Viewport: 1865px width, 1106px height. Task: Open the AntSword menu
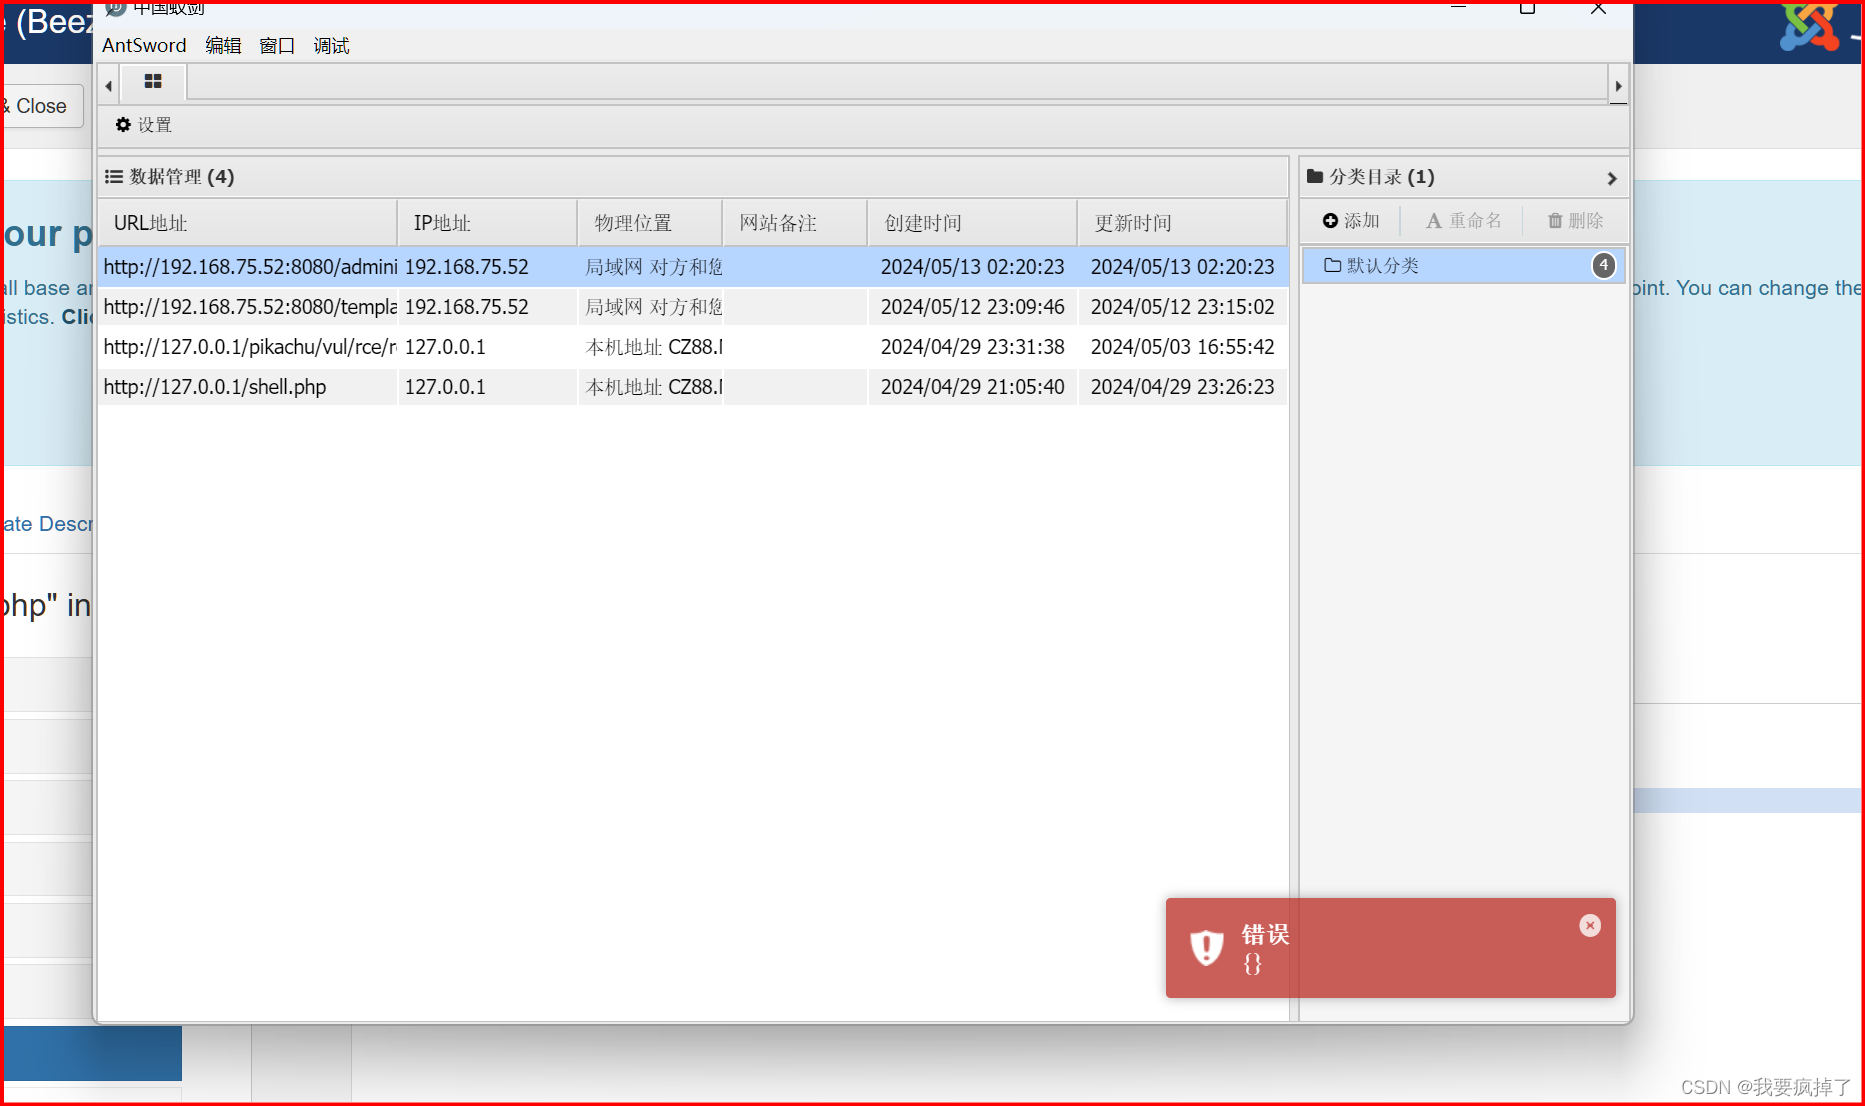tap(144, 45)
